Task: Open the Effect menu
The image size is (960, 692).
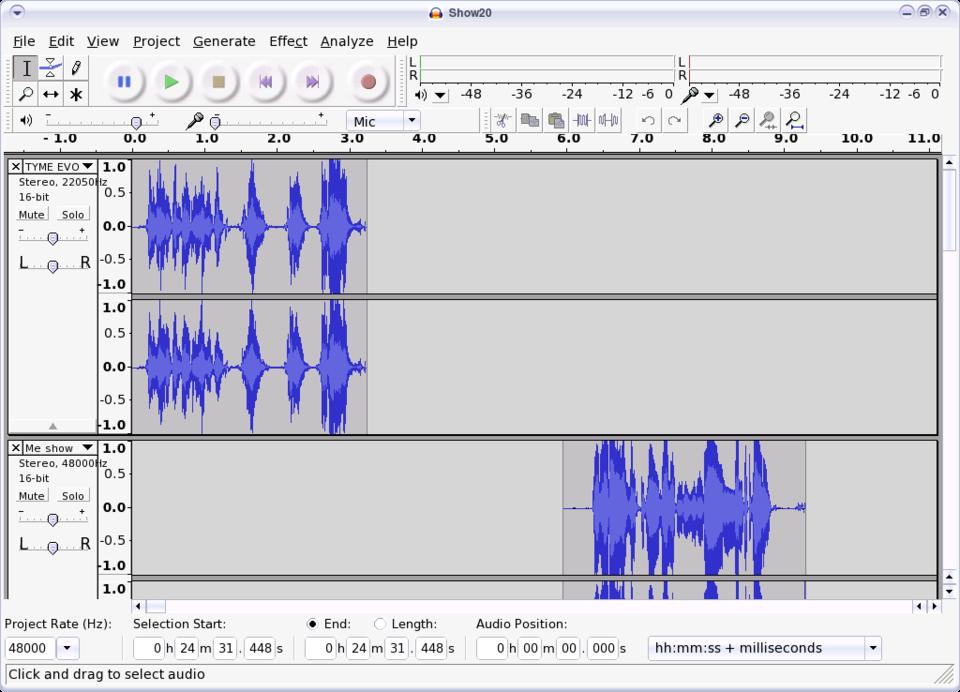Action: [287, 41]
